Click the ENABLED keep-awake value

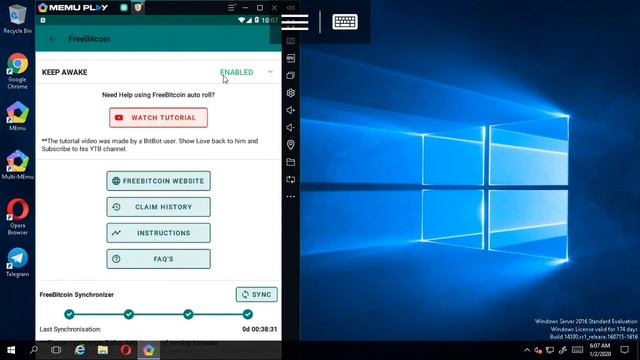(x=236, y=72)
